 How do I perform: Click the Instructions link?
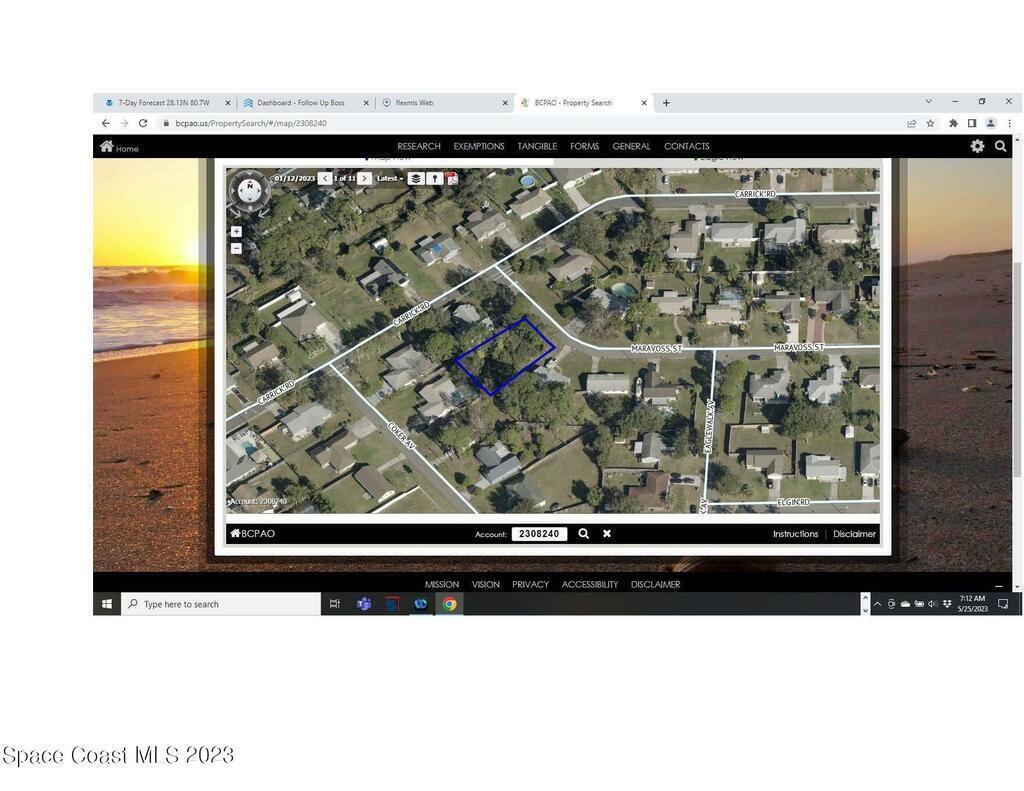(x=795, y=534)
